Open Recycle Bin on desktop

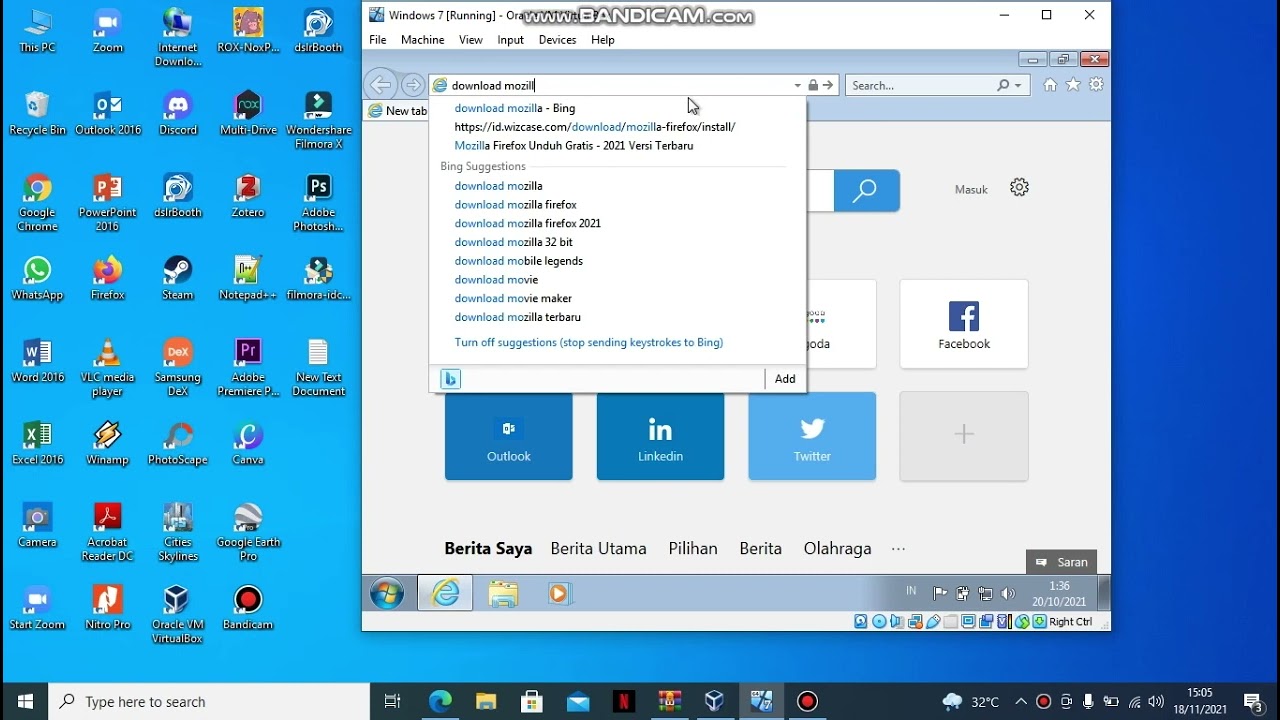(x=37, y=114)
